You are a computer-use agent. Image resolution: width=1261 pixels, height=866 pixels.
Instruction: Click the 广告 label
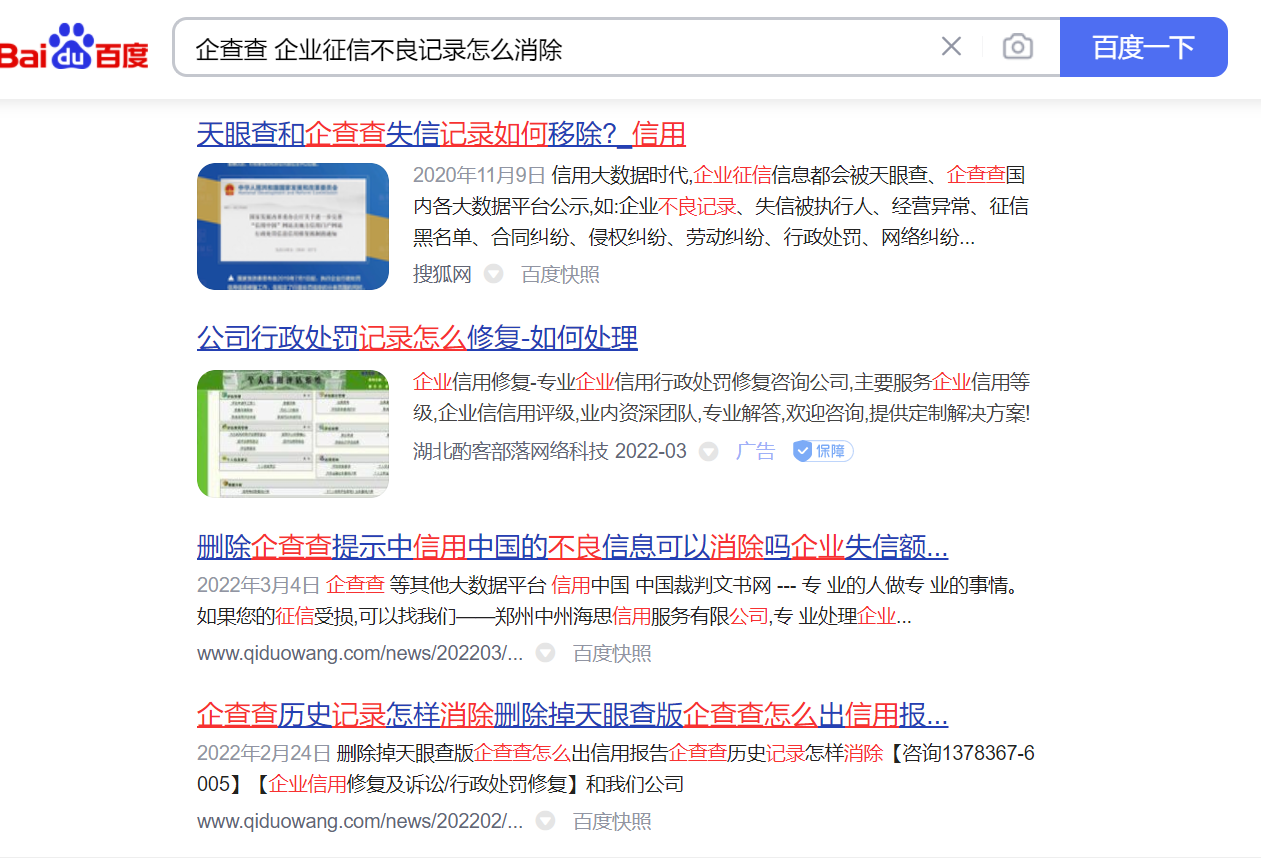coord(755,451)
